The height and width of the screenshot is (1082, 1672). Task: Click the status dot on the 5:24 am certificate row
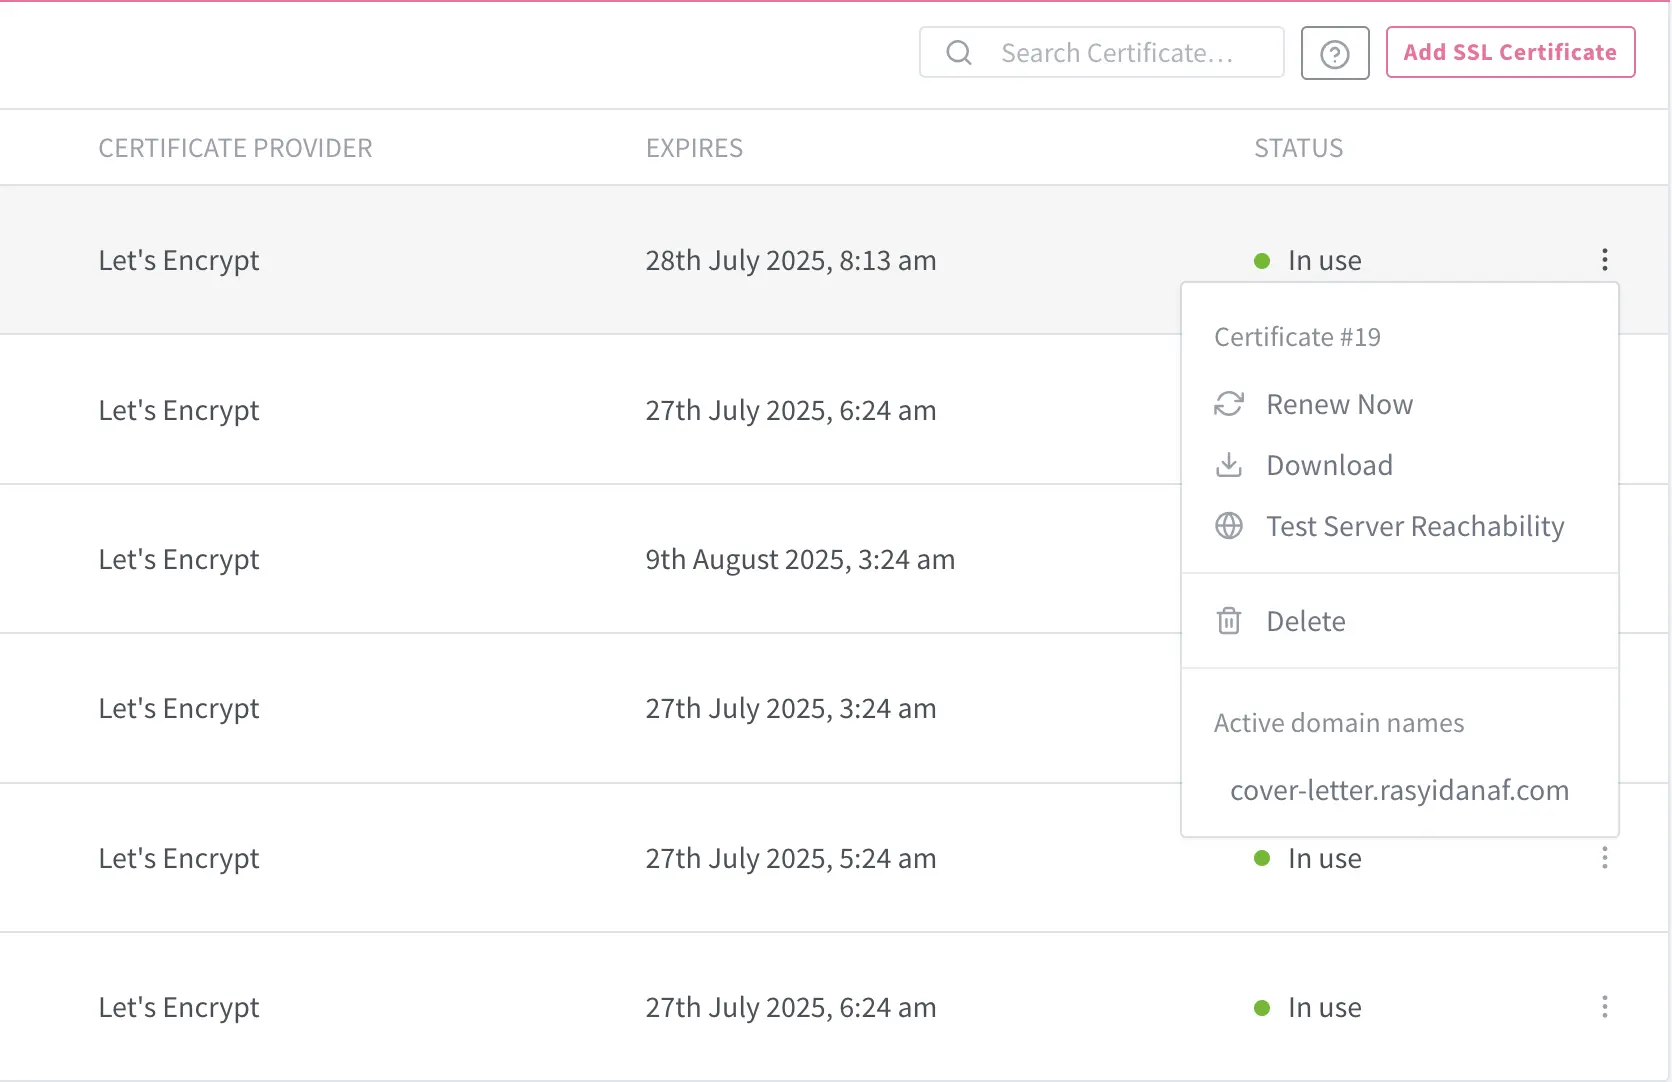(1261, 858)
